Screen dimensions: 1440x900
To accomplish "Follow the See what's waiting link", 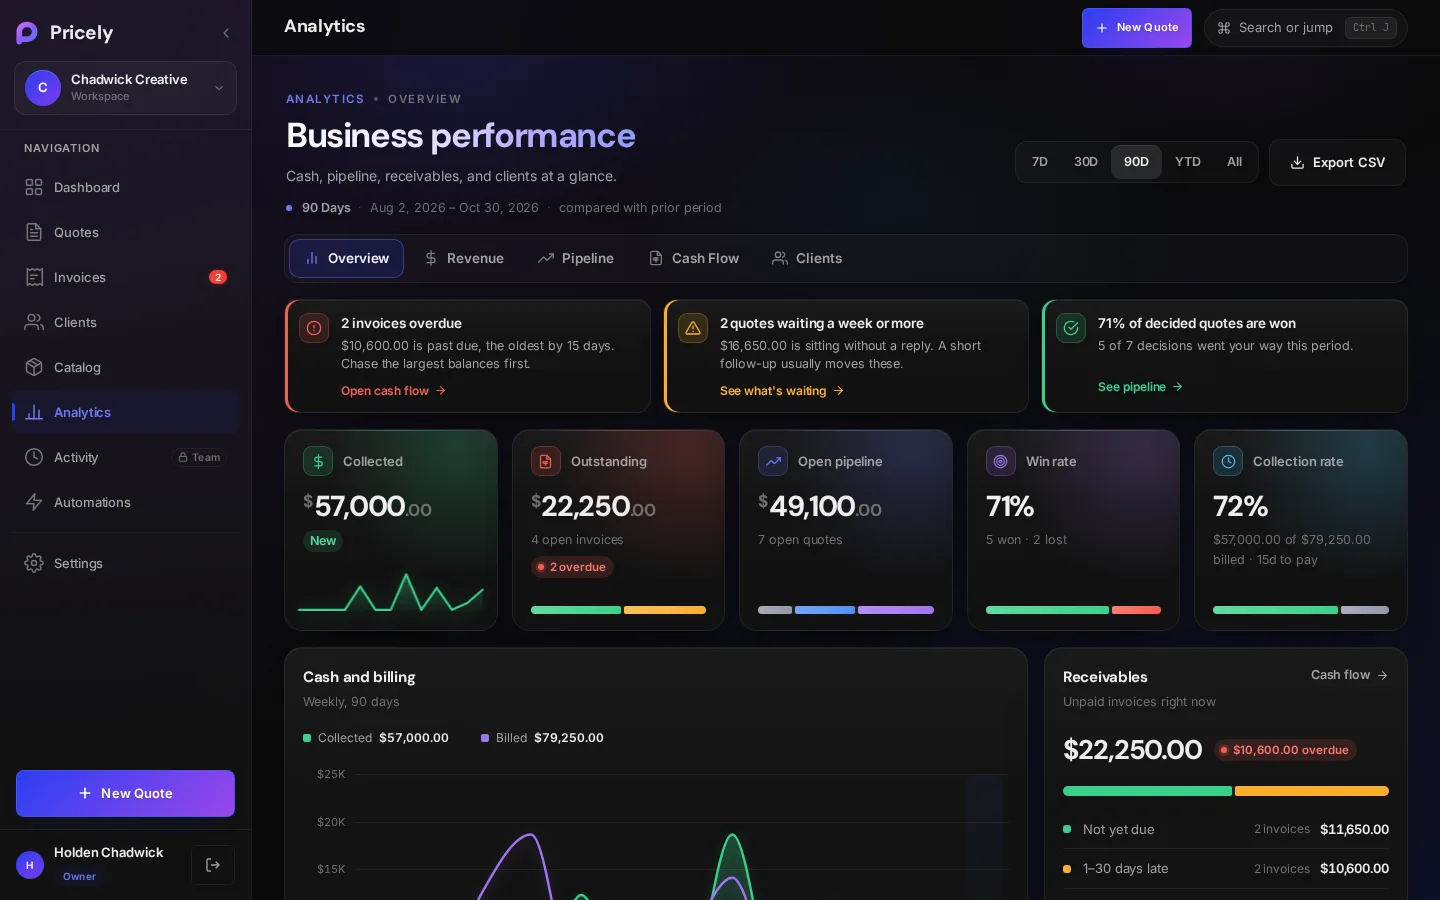I will 782,391.
